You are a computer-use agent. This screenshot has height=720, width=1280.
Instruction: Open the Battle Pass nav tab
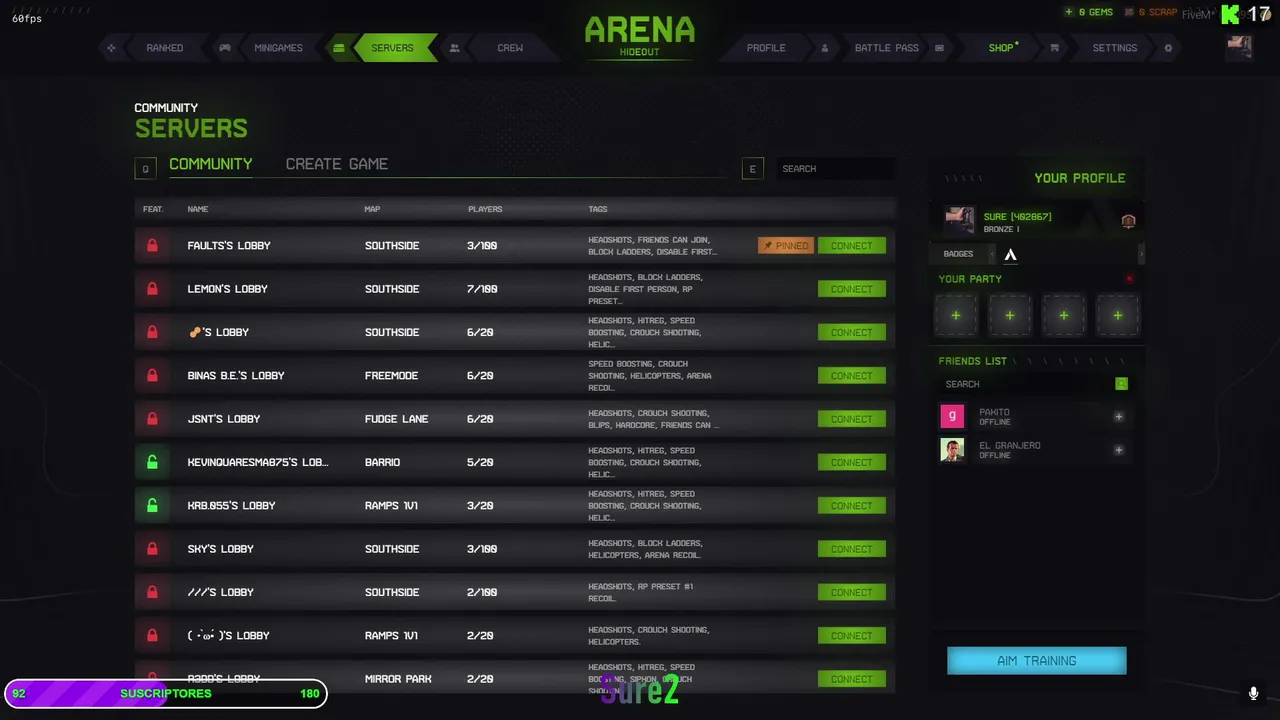[886, 48]
